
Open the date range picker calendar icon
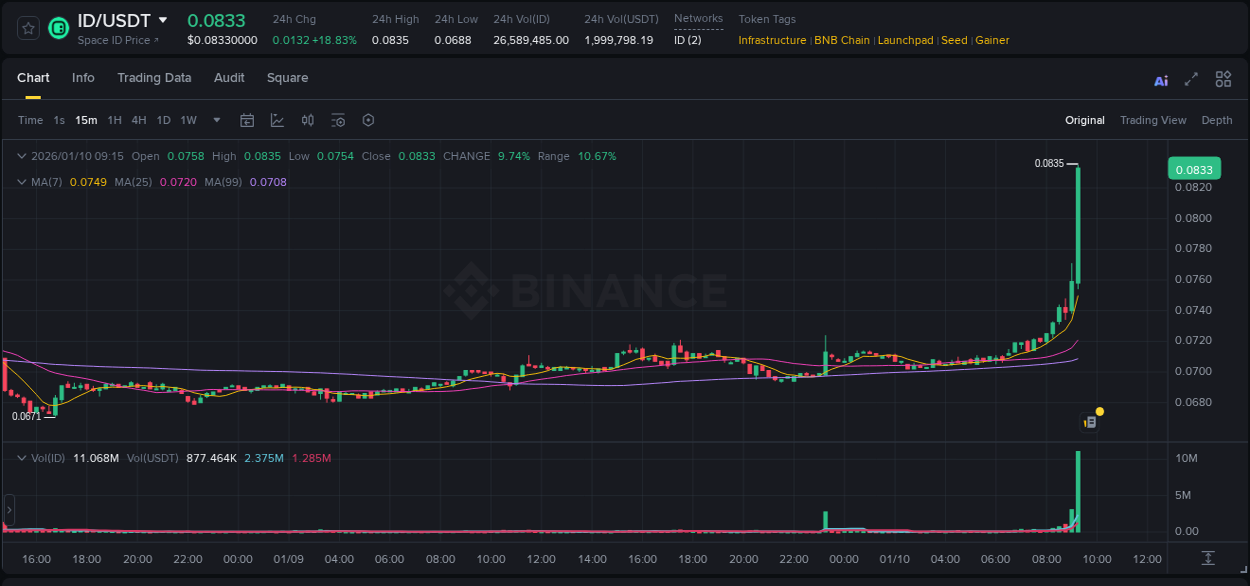pos(247,120)
